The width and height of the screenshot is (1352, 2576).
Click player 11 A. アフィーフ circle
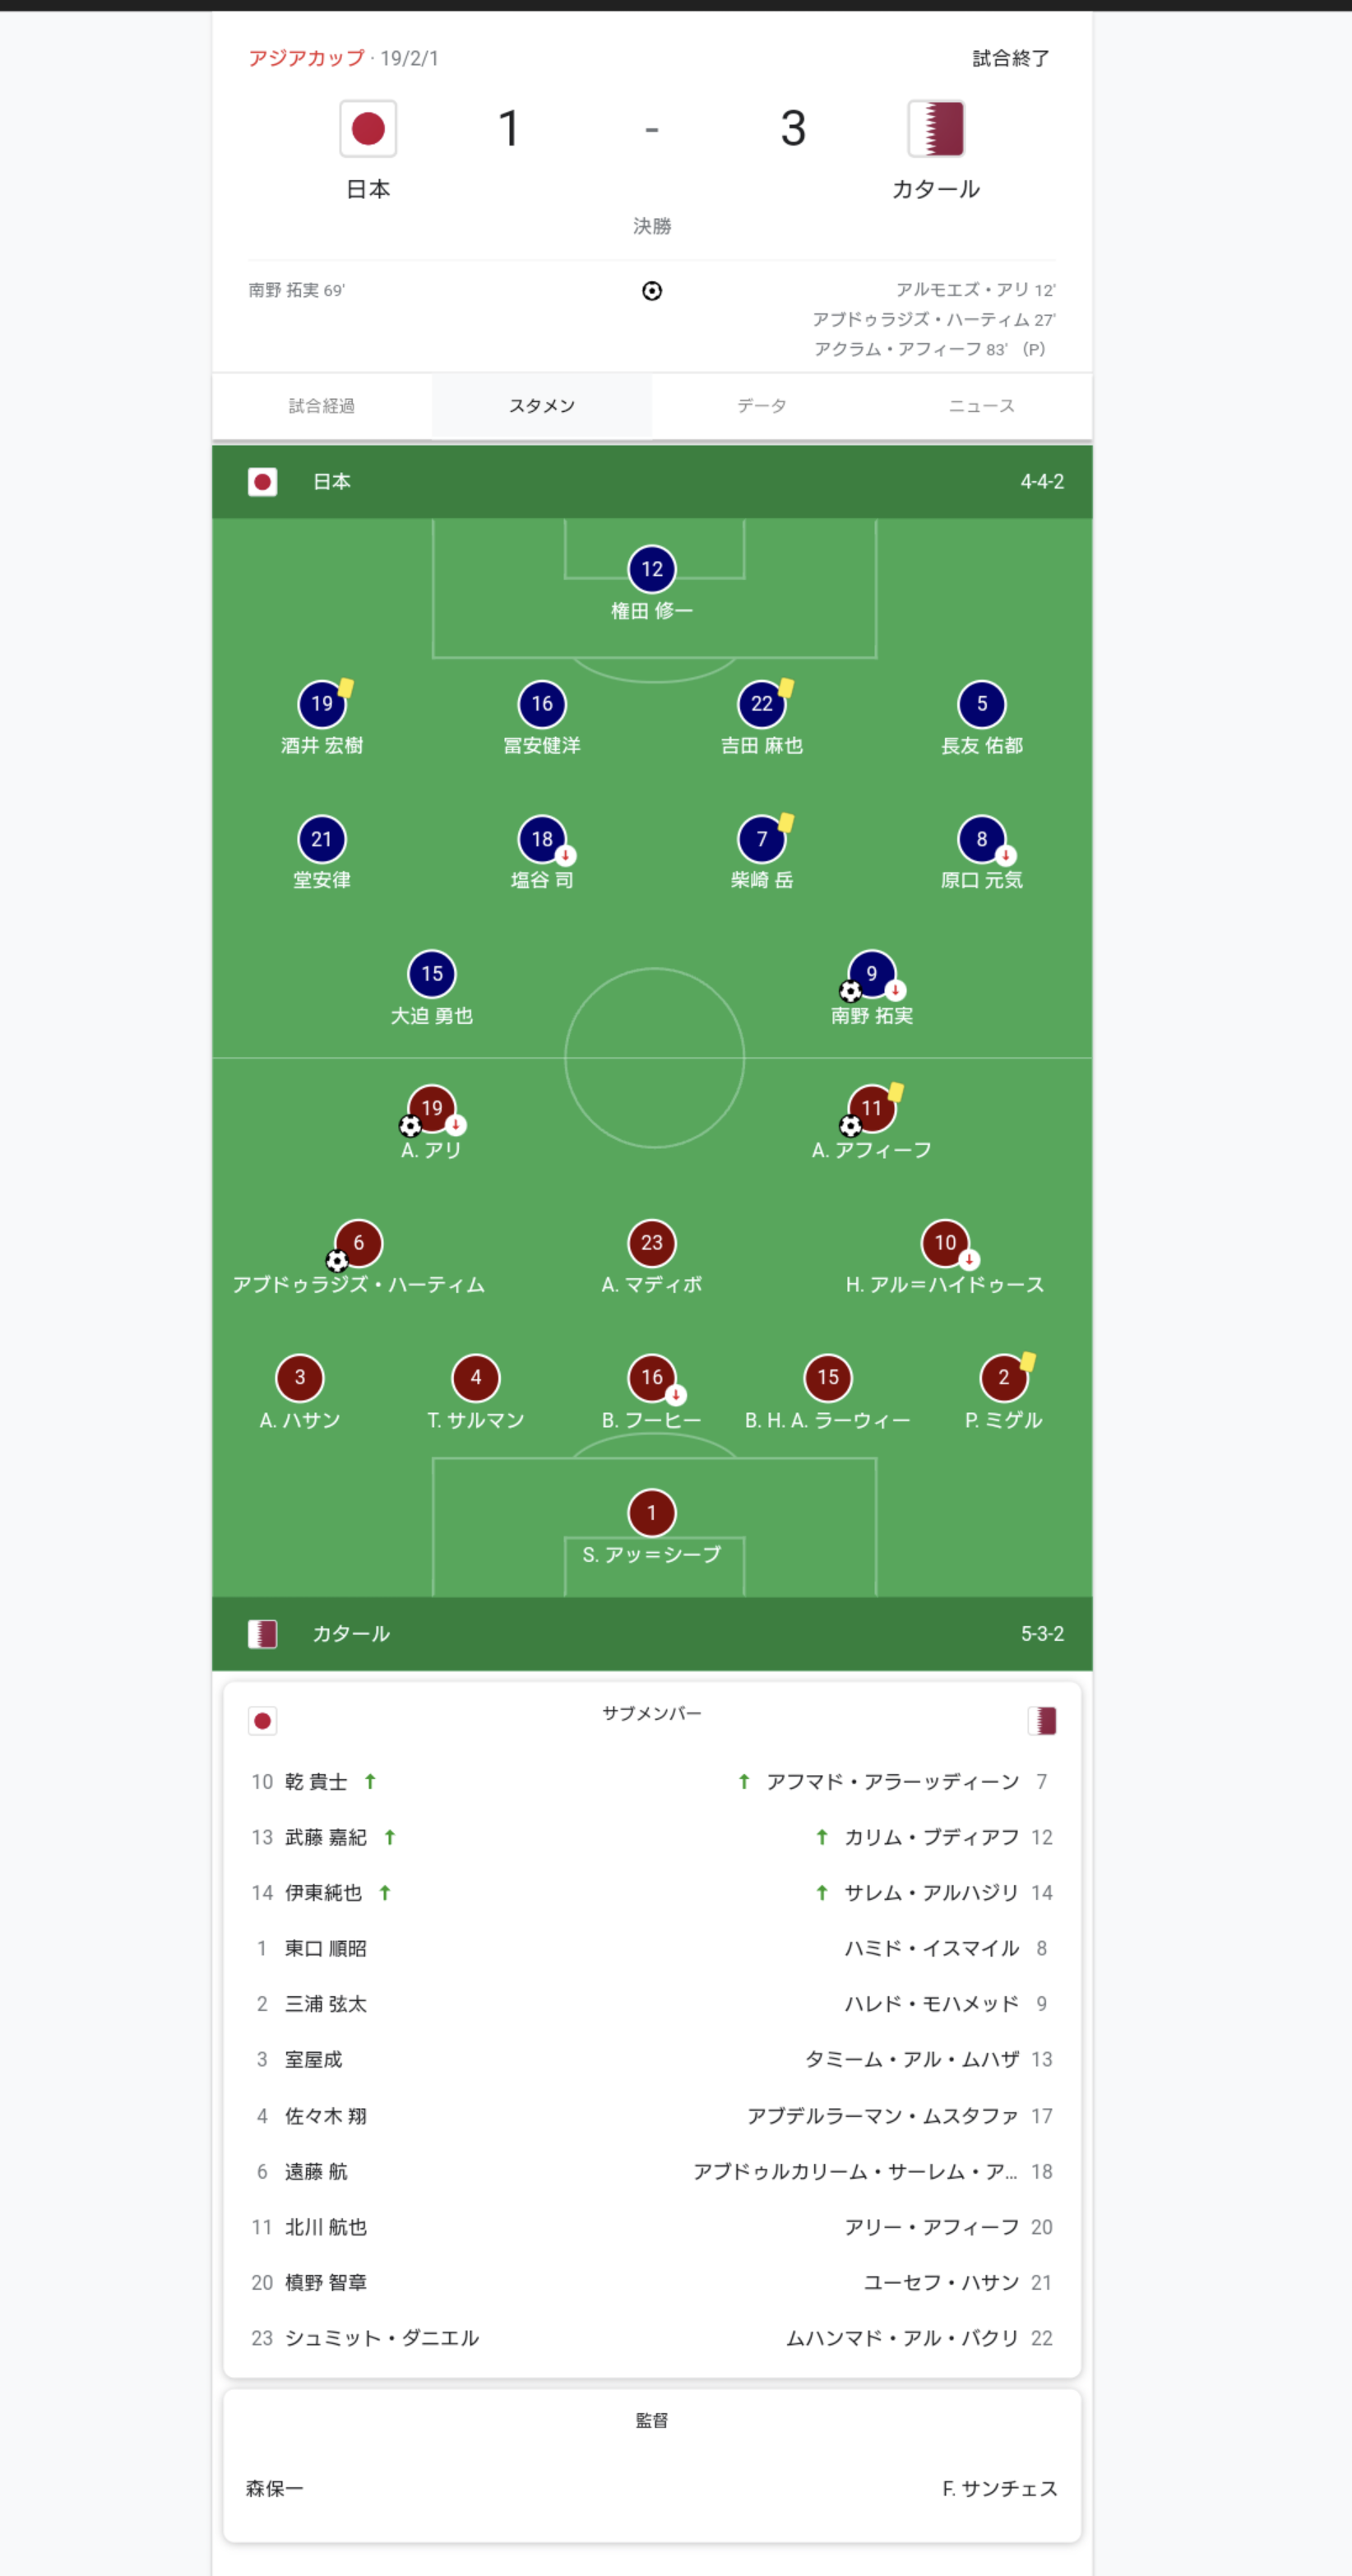[x=872, y=1108]
